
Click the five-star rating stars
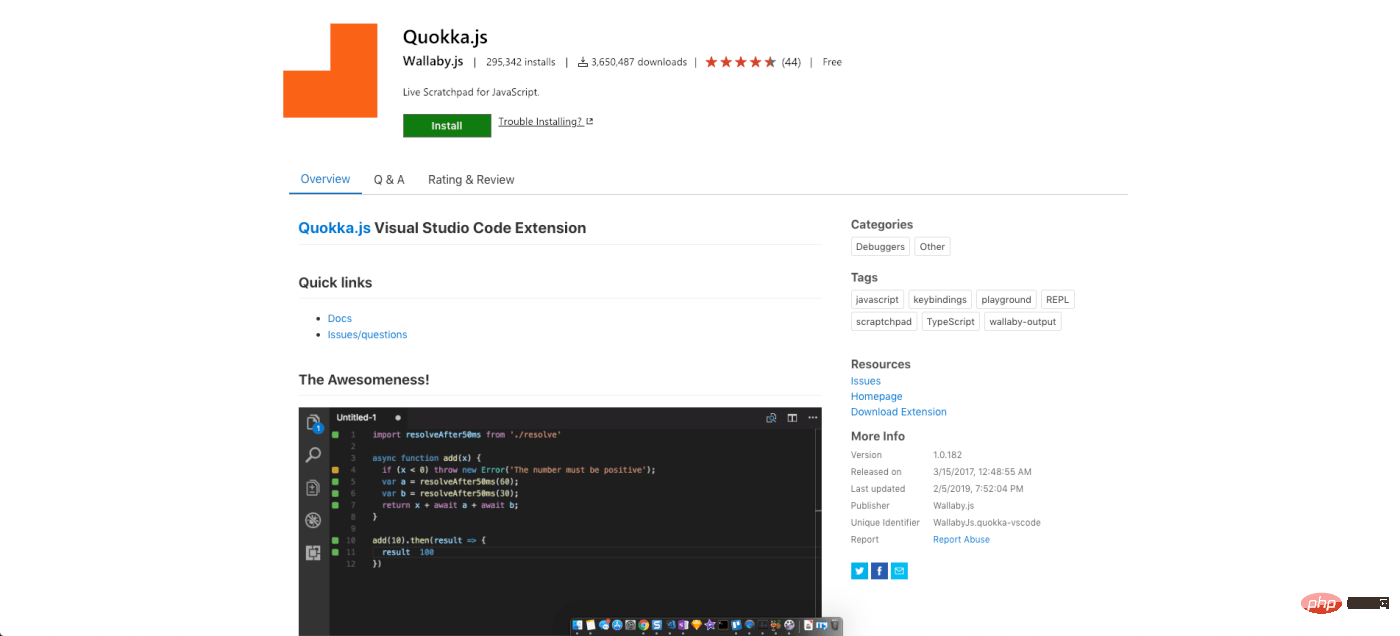[740, 62]
